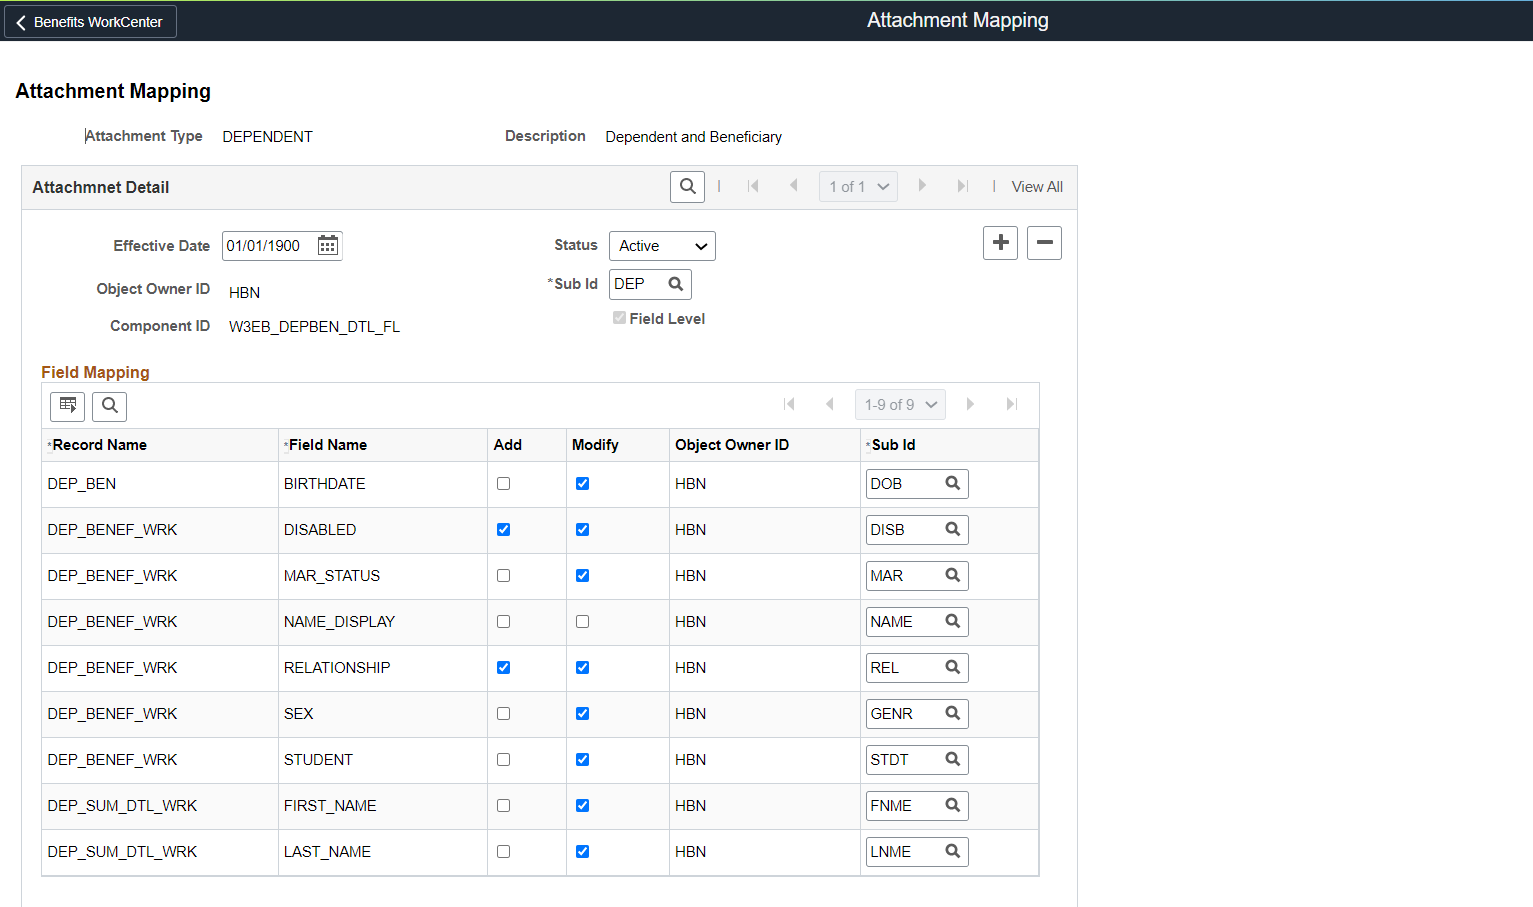The width and height of the screenshot is (1533, 907).
Task: Click the Field Mapping find search icon
Action: pyautogui.click(x=110, y=406)
